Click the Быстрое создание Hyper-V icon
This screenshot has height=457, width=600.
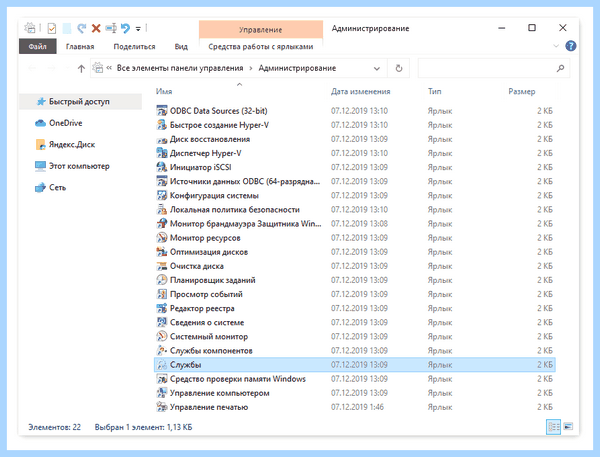click(x=162, y=125)
